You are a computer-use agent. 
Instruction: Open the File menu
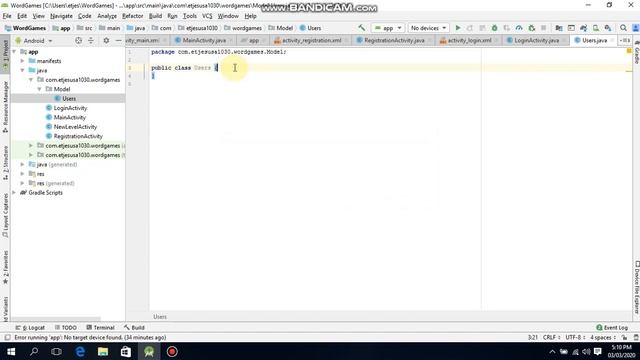tap(7, 16)
